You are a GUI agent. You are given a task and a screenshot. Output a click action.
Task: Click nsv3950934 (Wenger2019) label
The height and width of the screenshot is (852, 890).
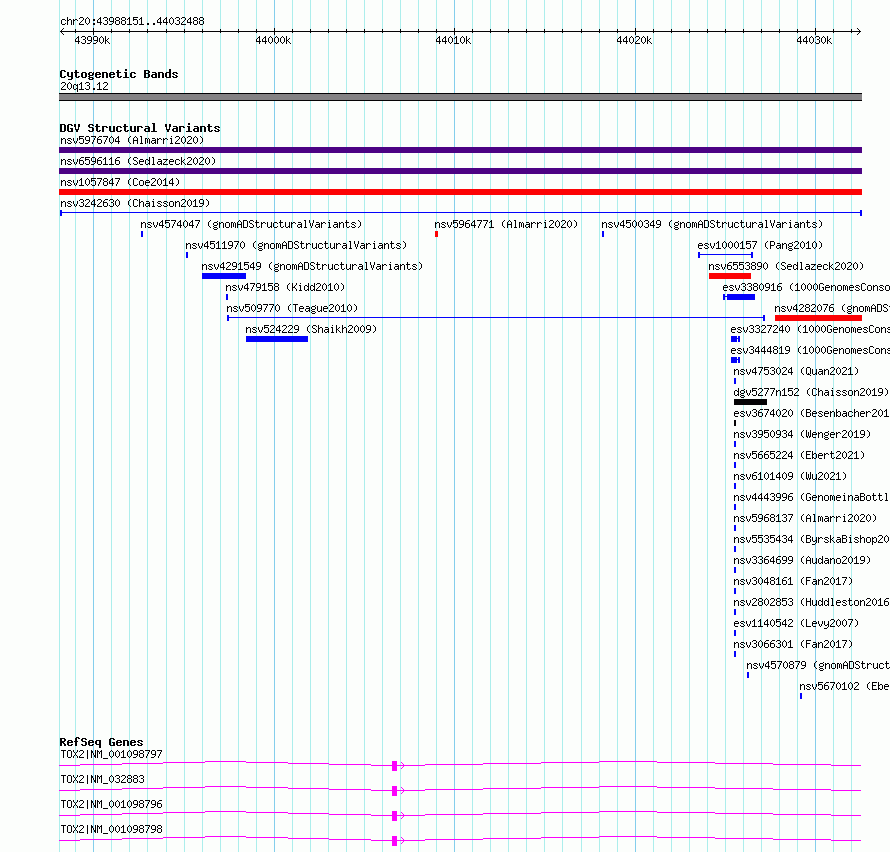coord(802,434)
